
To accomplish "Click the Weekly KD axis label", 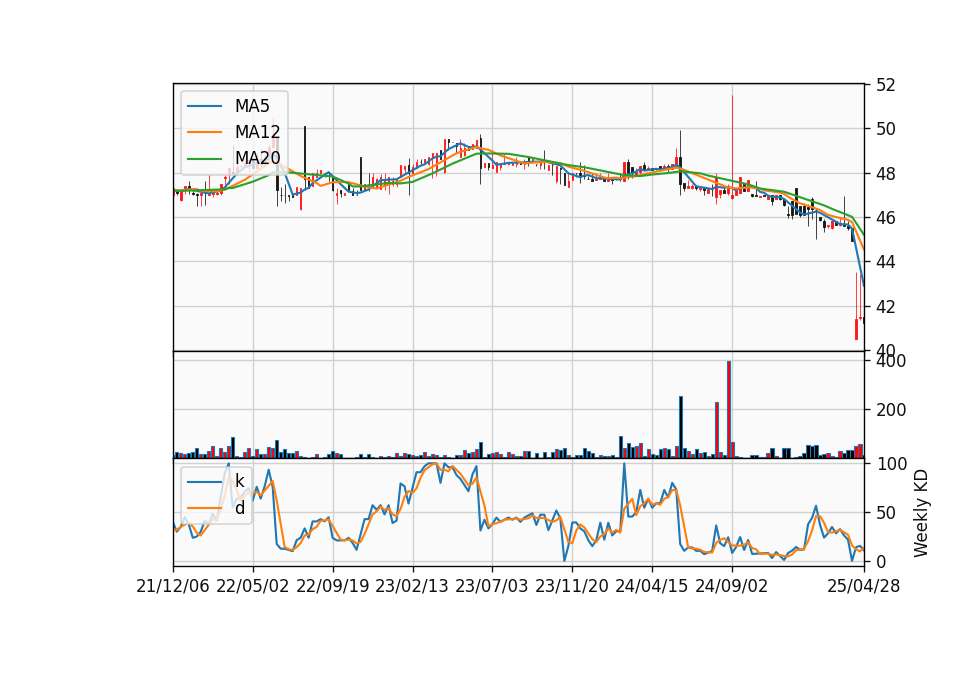I will (921, 514).
